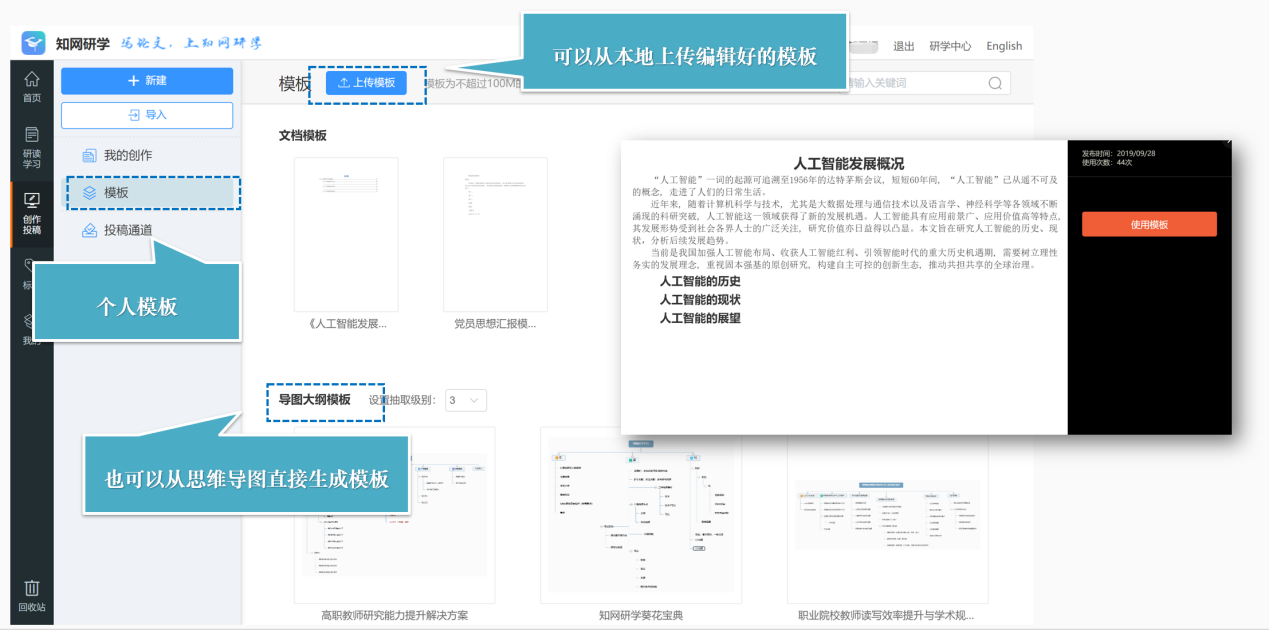Click the 文档模板 section heading
This screenshot has width=1269, height=630.
point(303,135)
